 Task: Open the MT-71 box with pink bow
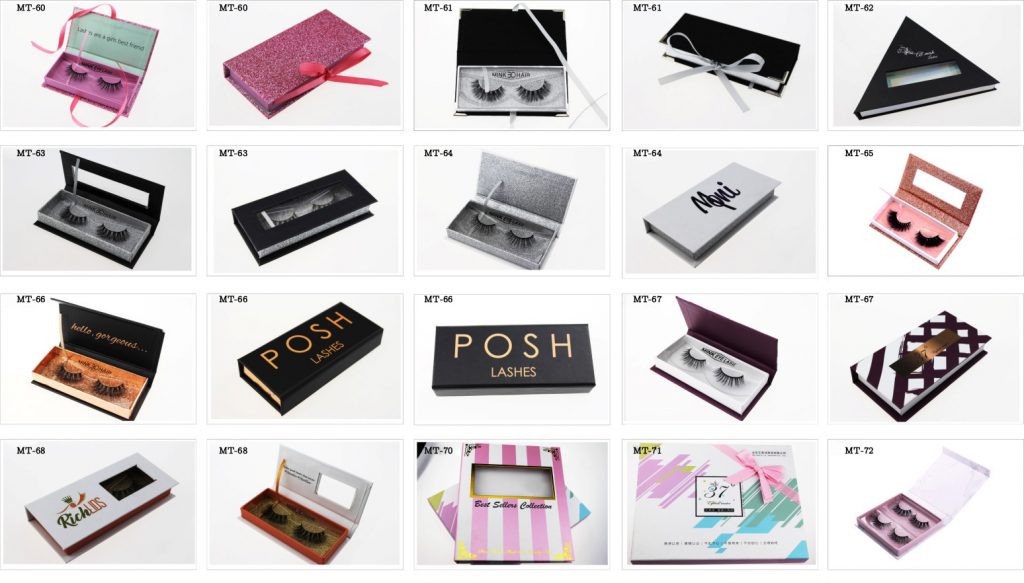pos(719,504)
